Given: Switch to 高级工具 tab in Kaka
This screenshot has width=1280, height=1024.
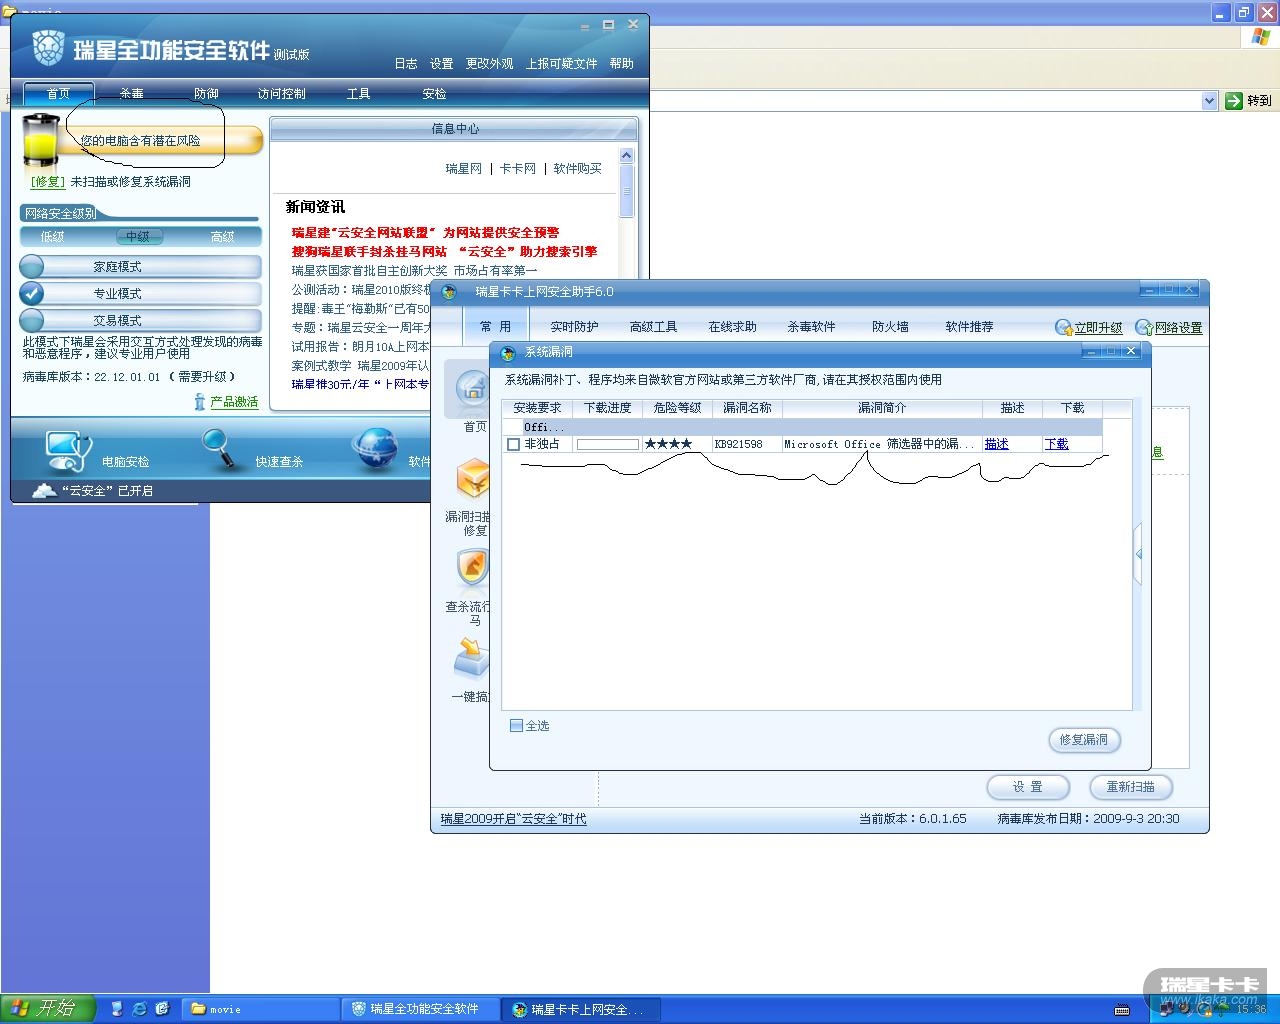Looking at the screenshot, I should pos(653,327).
